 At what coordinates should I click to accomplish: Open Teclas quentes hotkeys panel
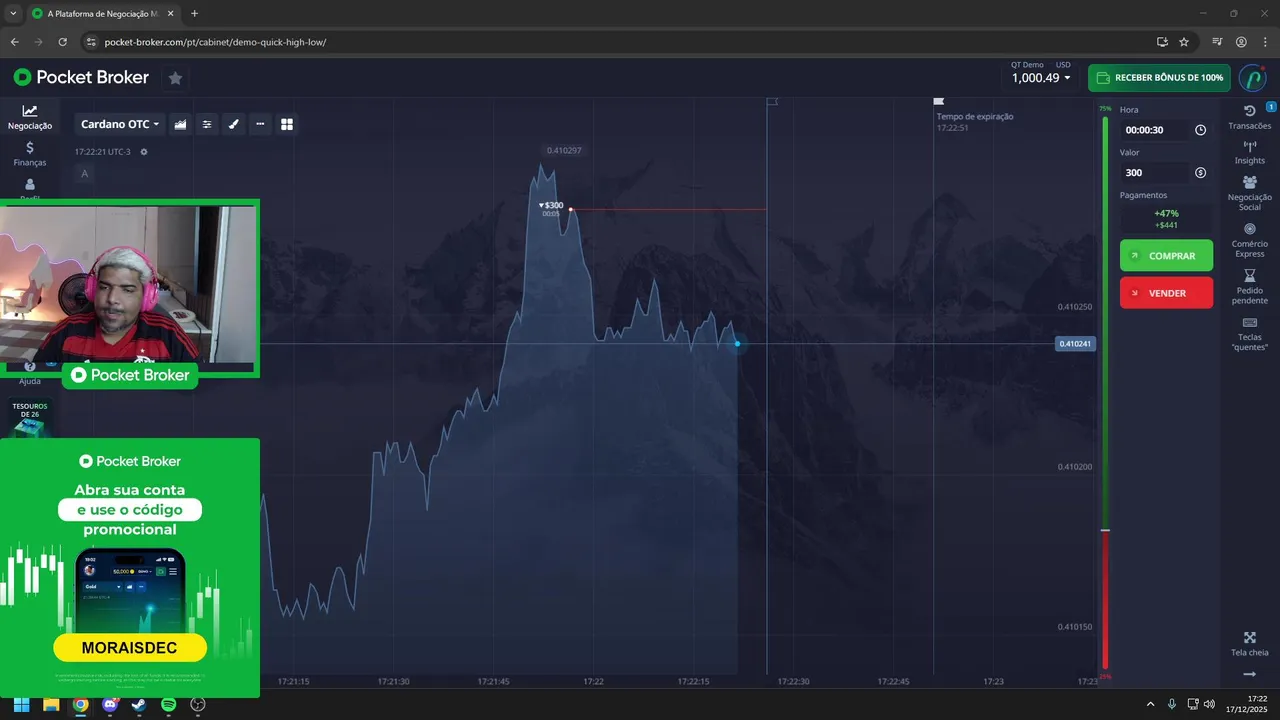[x=1249, y=334]
